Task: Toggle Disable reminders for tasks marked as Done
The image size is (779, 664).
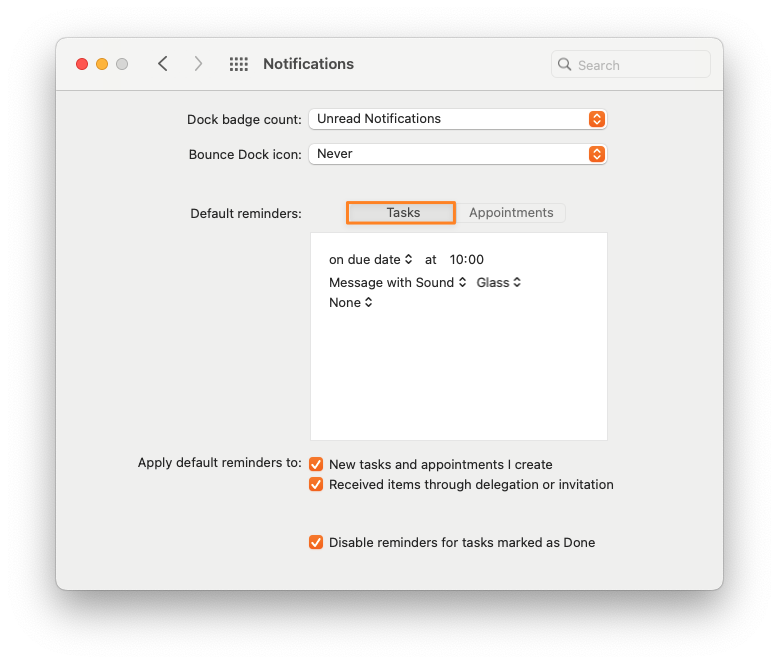Action: tap(316, 542)
